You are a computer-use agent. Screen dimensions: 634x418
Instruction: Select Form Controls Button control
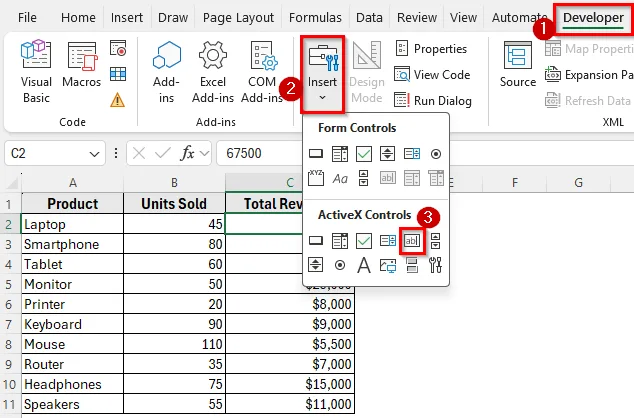click(316, 154)
